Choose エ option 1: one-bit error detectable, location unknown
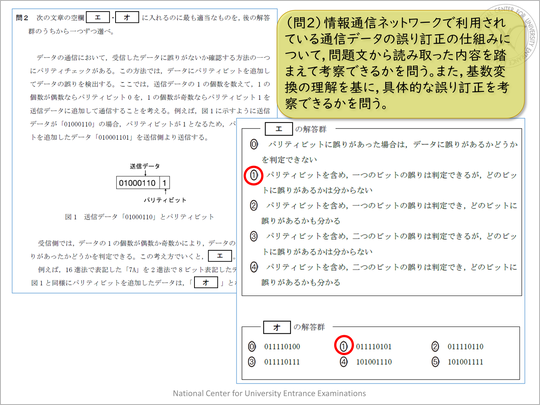The image size is (540, 405). (253, 175)
